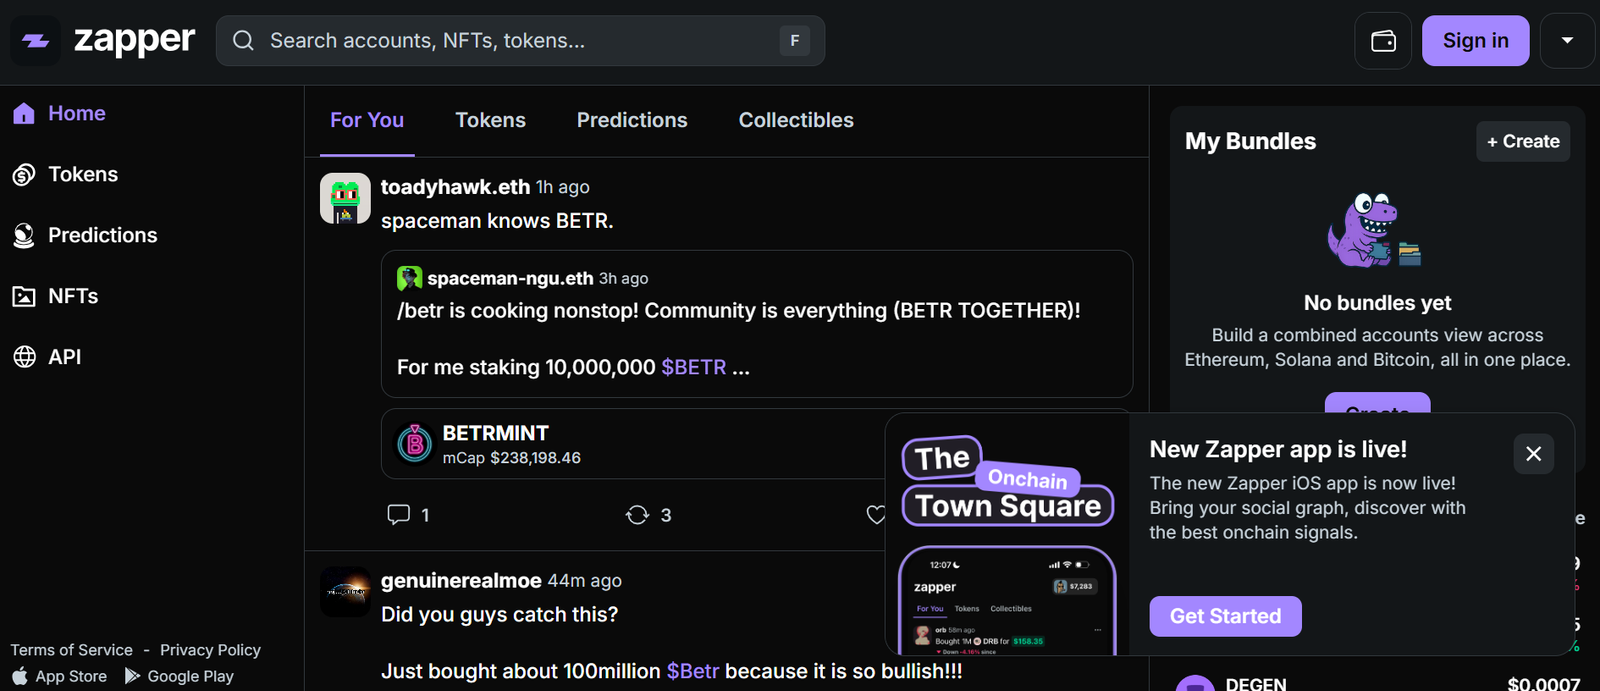
Task: Click the NFTs sidebar icon
Action: click(24, 296)
